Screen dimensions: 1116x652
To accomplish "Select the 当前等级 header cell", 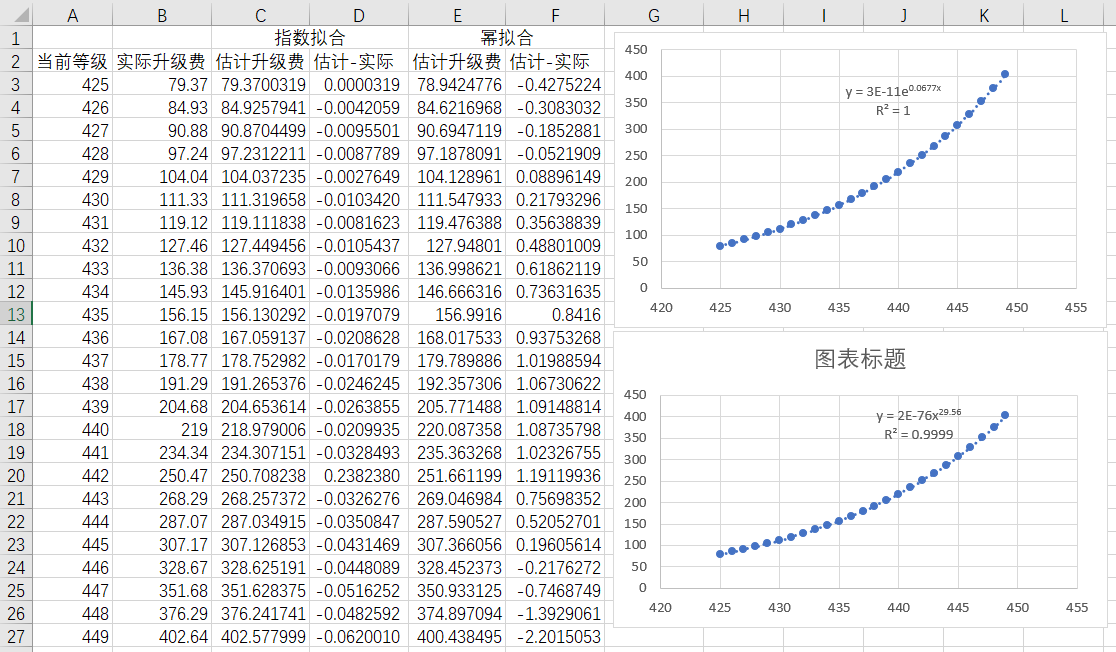I will (x=72, y=61).
